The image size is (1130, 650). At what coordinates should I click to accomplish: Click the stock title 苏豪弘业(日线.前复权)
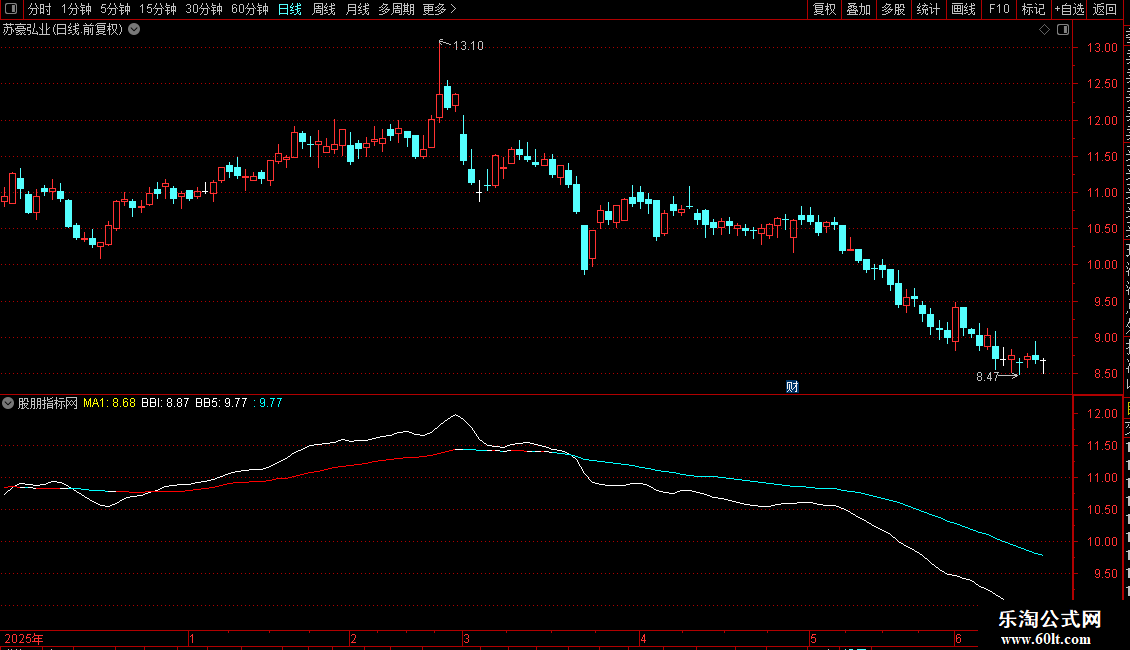[x=63, y=30]
